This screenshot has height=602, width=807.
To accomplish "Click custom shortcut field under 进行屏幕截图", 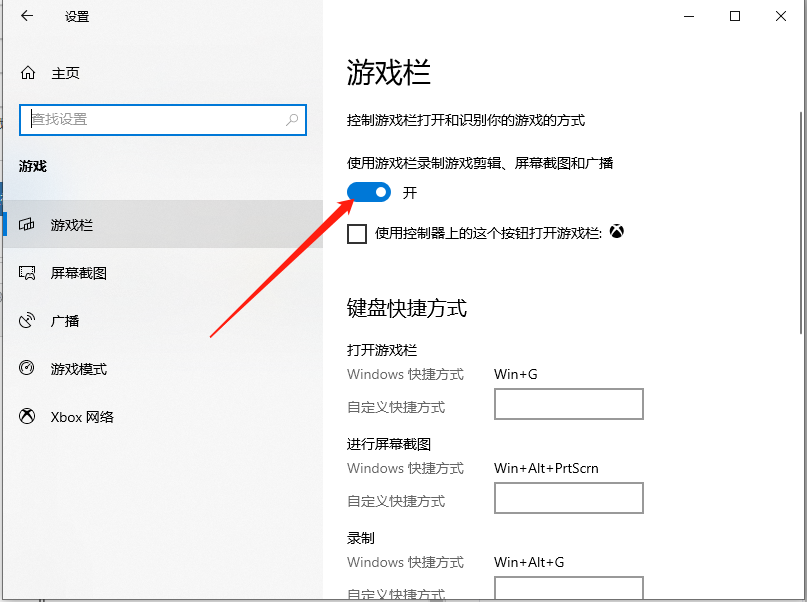I will pos(568,498).
